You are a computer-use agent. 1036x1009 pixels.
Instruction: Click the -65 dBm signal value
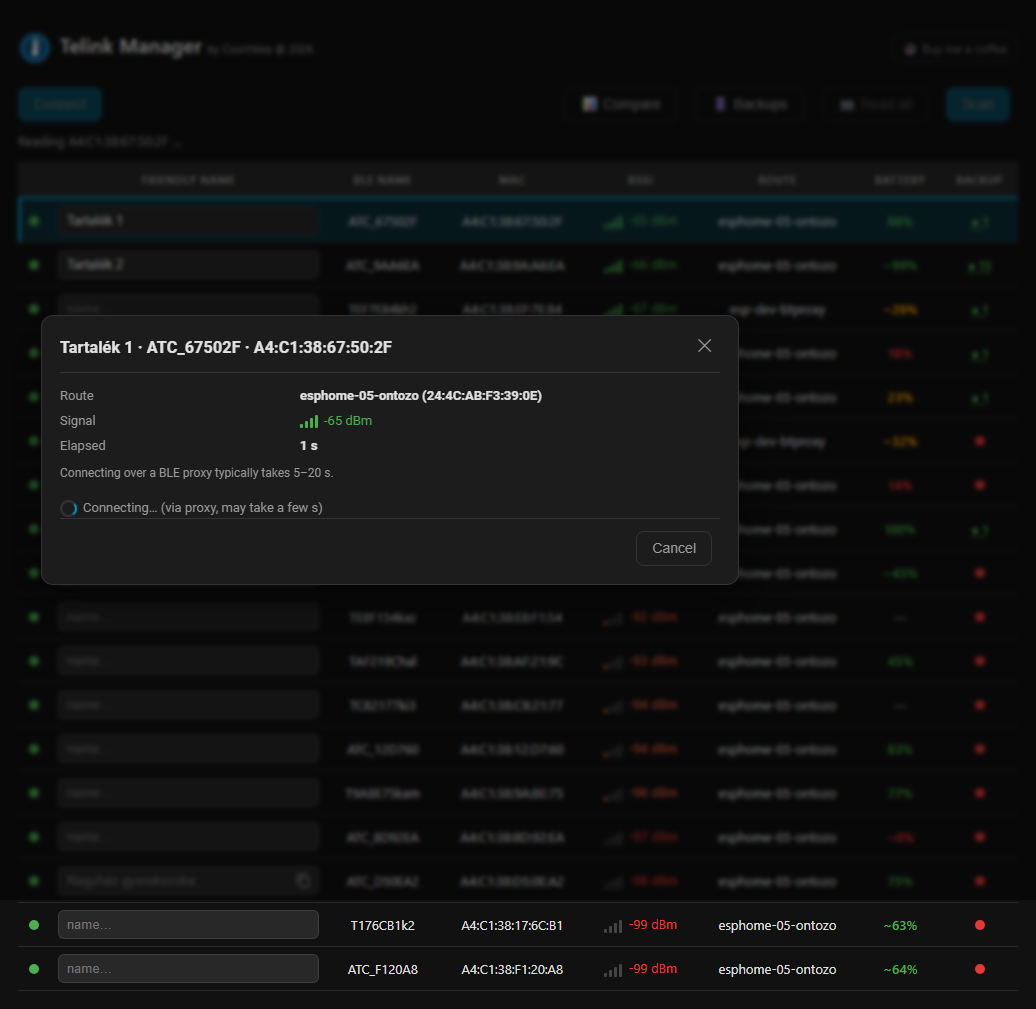coord(348,420)
